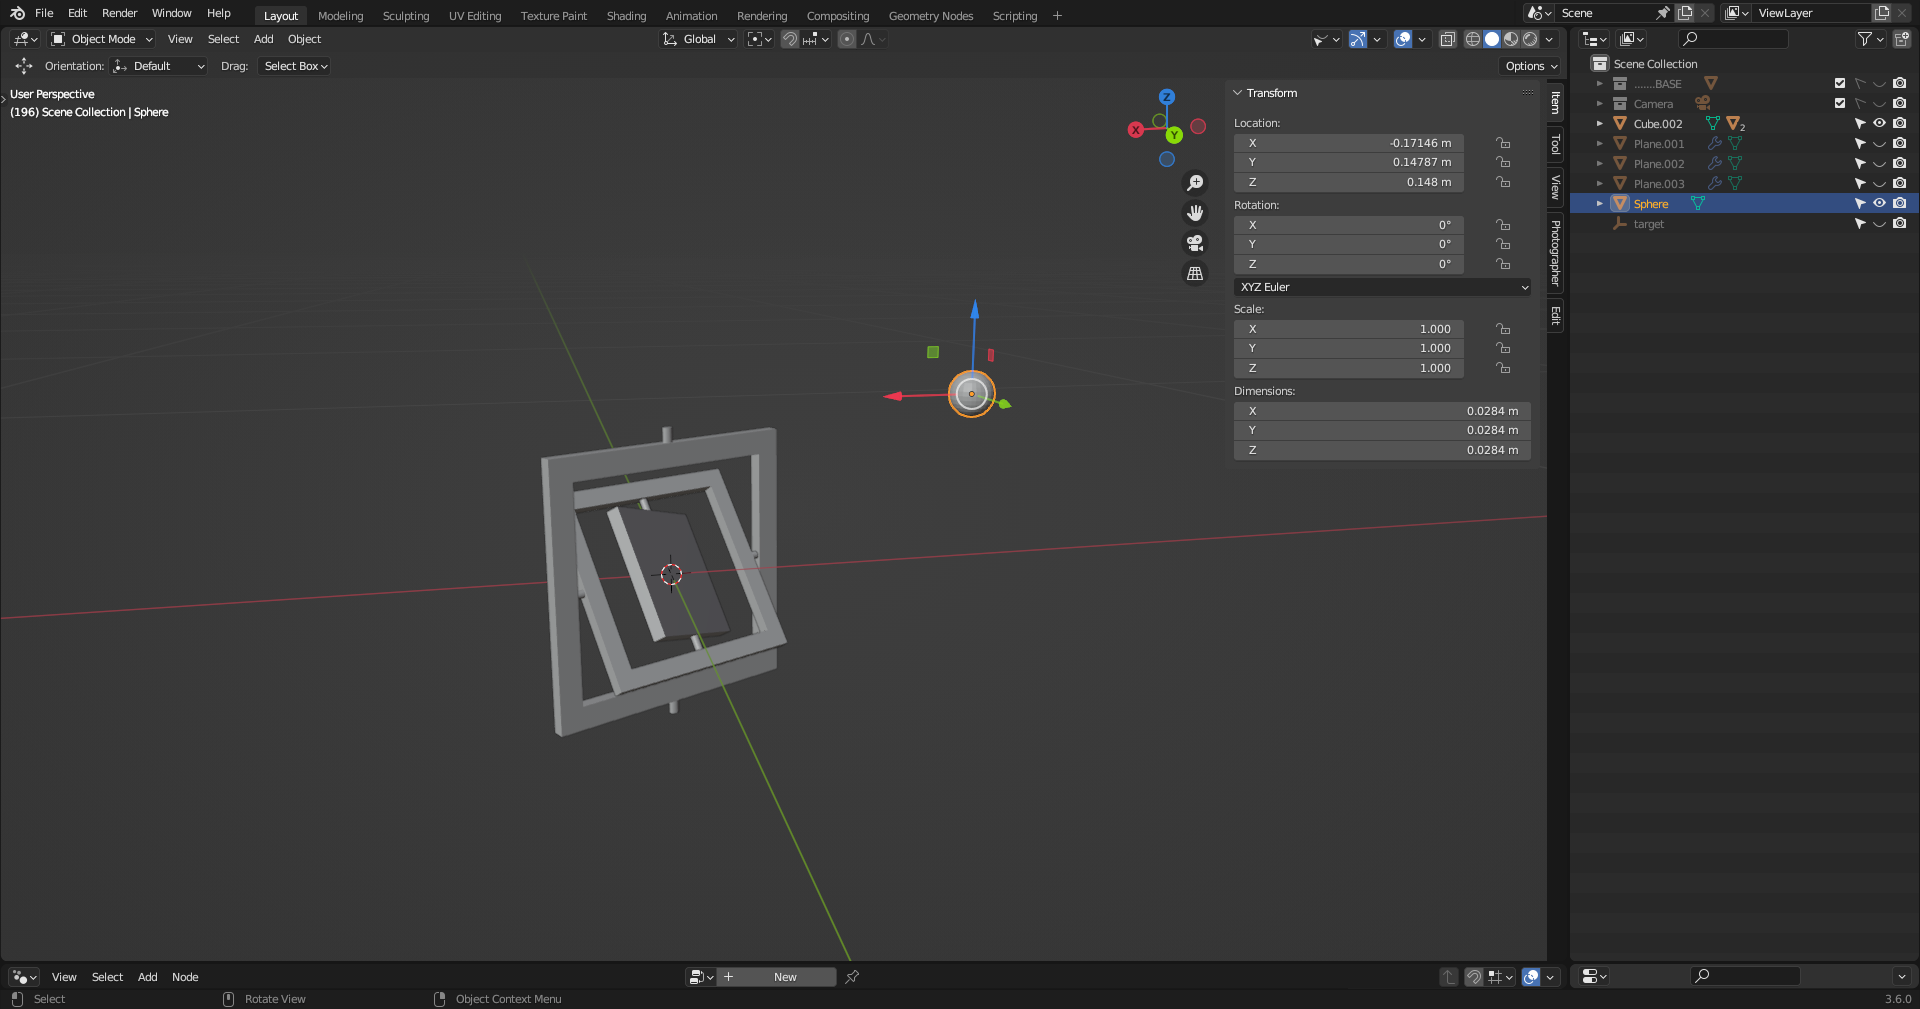Add new collection icon in outliner
Image resolution: width=1920 pixels, height=1009 pixels.
click(x=1901, y=39)
